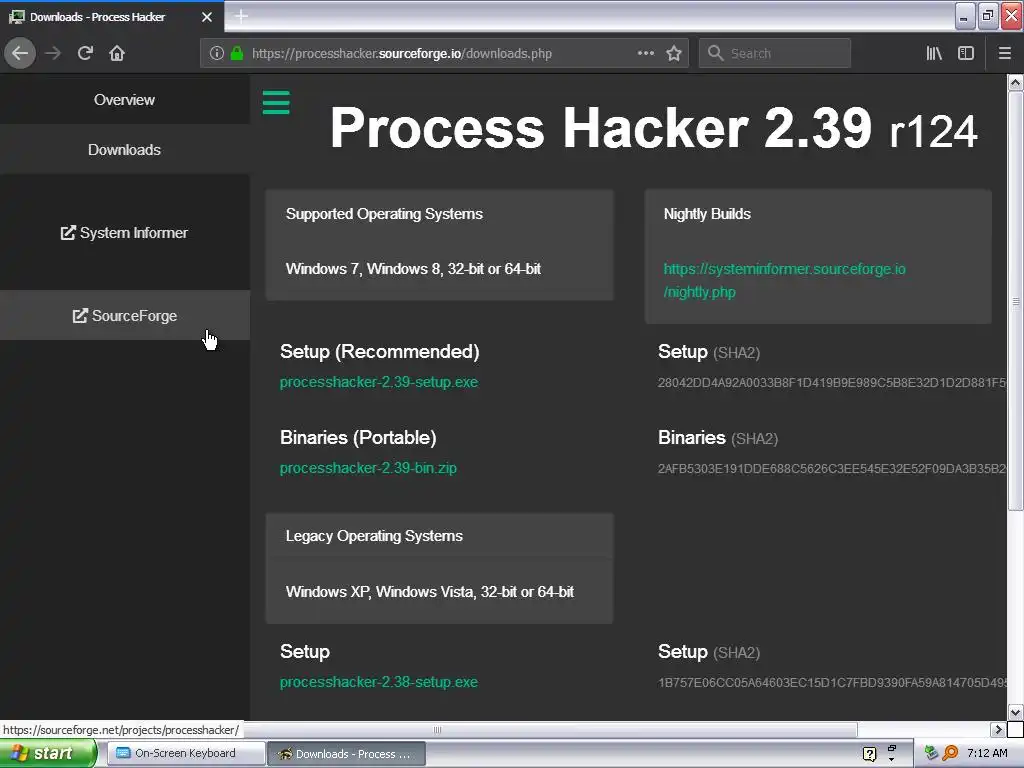Open the Firefox hamburger menu
Image resolution: width=1024 pixels, height=768 pixels.
coord(1005,53)
